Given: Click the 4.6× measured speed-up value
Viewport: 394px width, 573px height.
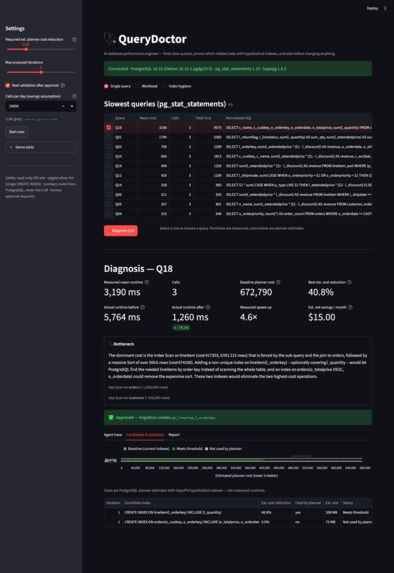Looking at the screenshot, I should 249,317.
